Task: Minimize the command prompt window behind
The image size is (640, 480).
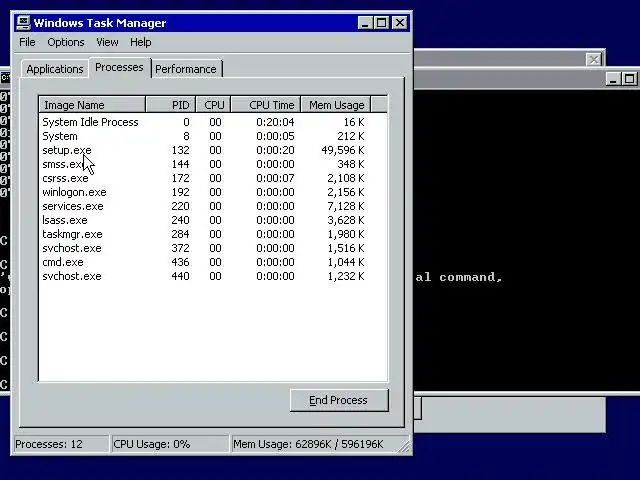Action: [x=613, y=79]
